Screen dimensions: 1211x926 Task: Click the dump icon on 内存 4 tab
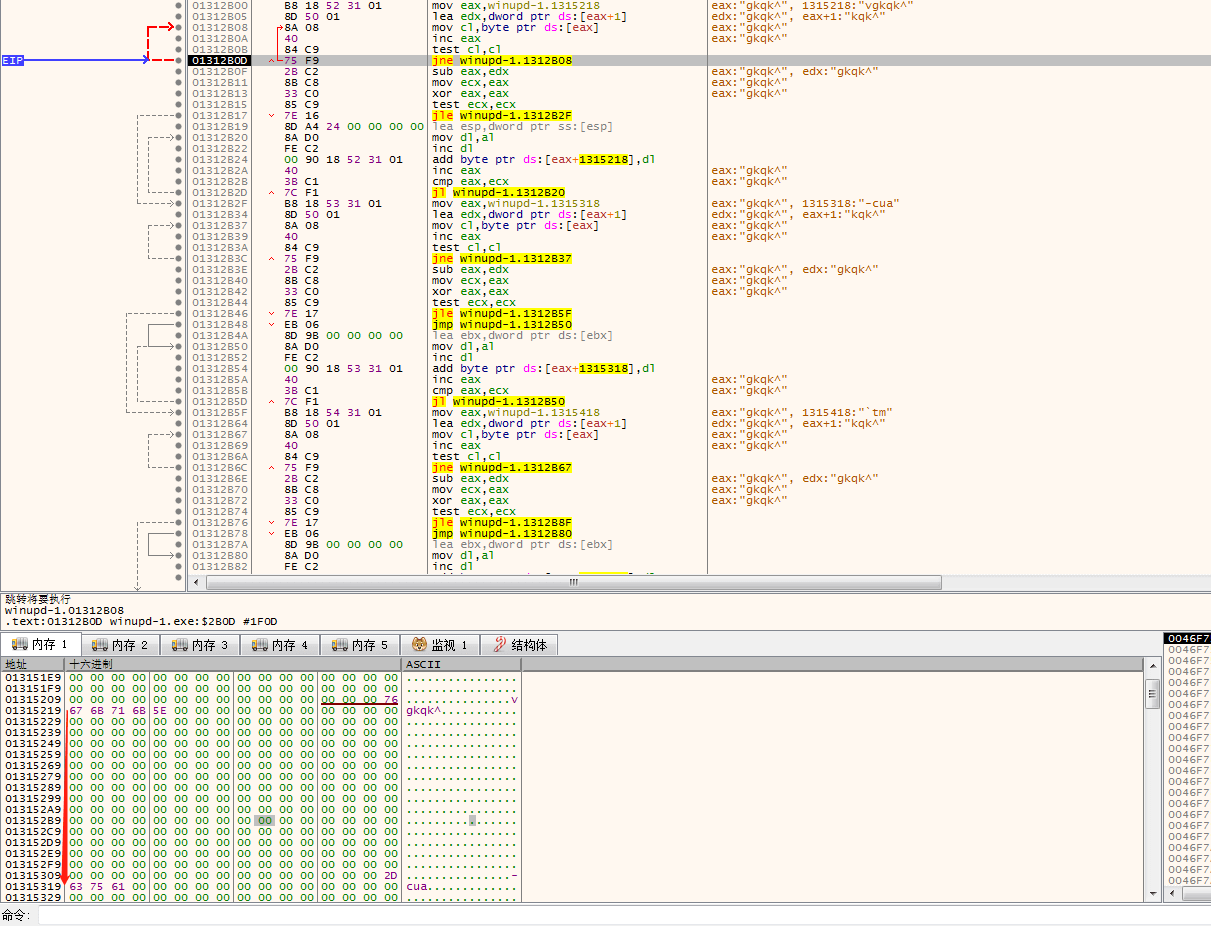[x=260, y=645]
